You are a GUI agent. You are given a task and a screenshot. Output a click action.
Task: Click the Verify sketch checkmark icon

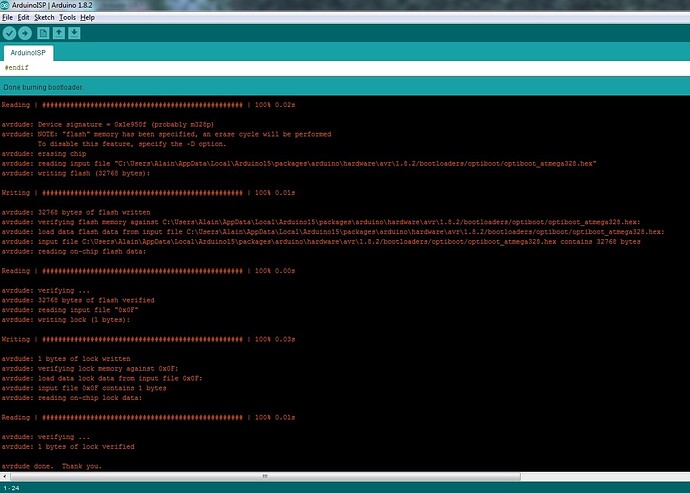(9, 33)
